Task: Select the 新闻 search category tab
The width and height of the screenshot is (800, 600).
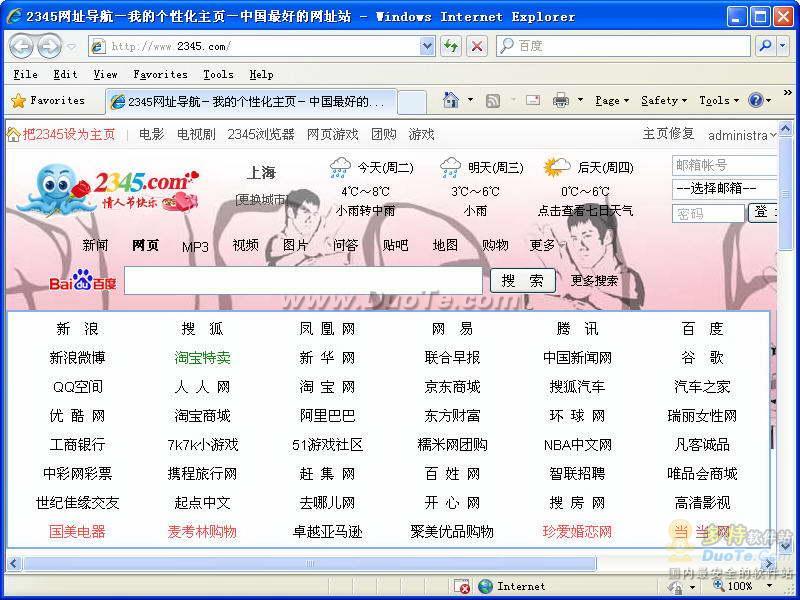Action: [95, 245]
